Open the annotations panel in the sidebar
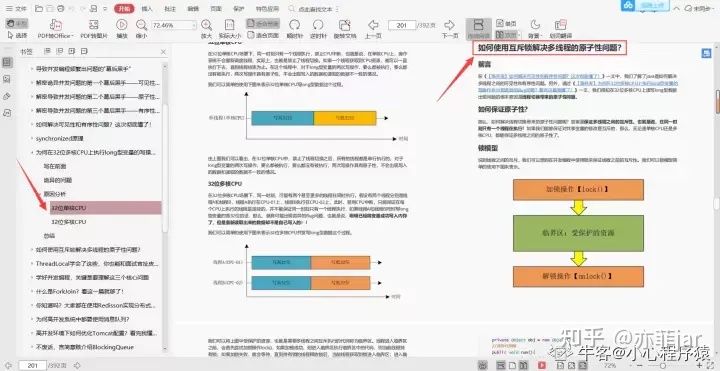This screenshot has width=720, height=371. coord(7,96)
